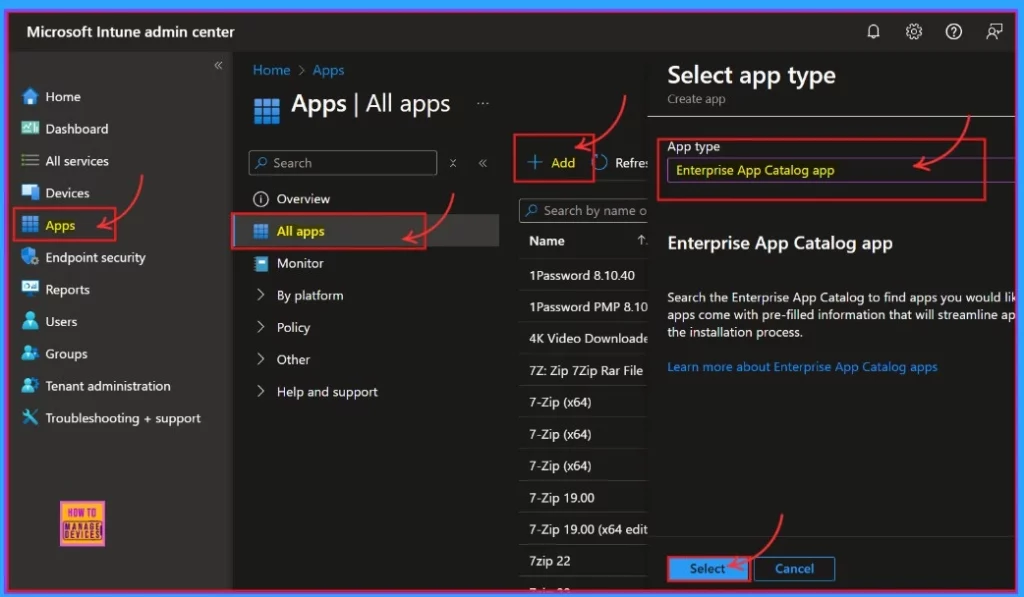Open the ellipsis menu beside All apps title

tap(483, 103)
